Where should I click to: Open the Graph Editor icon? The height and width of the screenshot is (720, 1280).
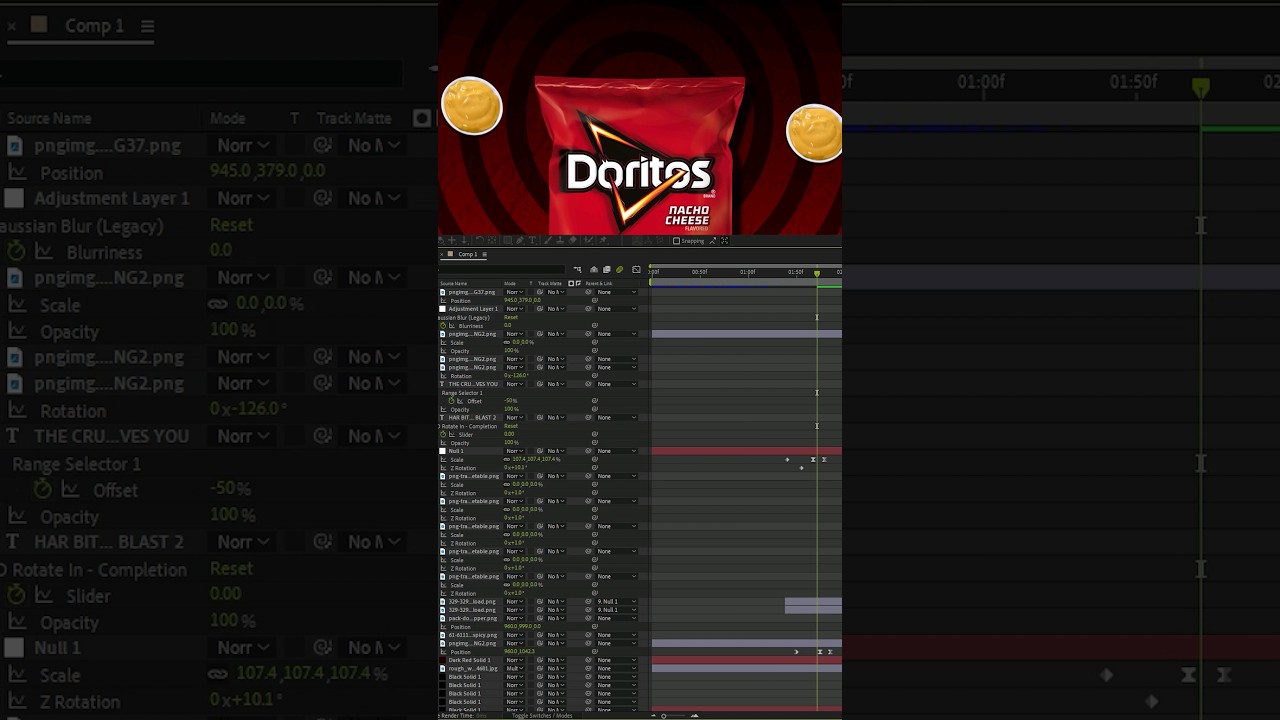(x=636, y=270)
